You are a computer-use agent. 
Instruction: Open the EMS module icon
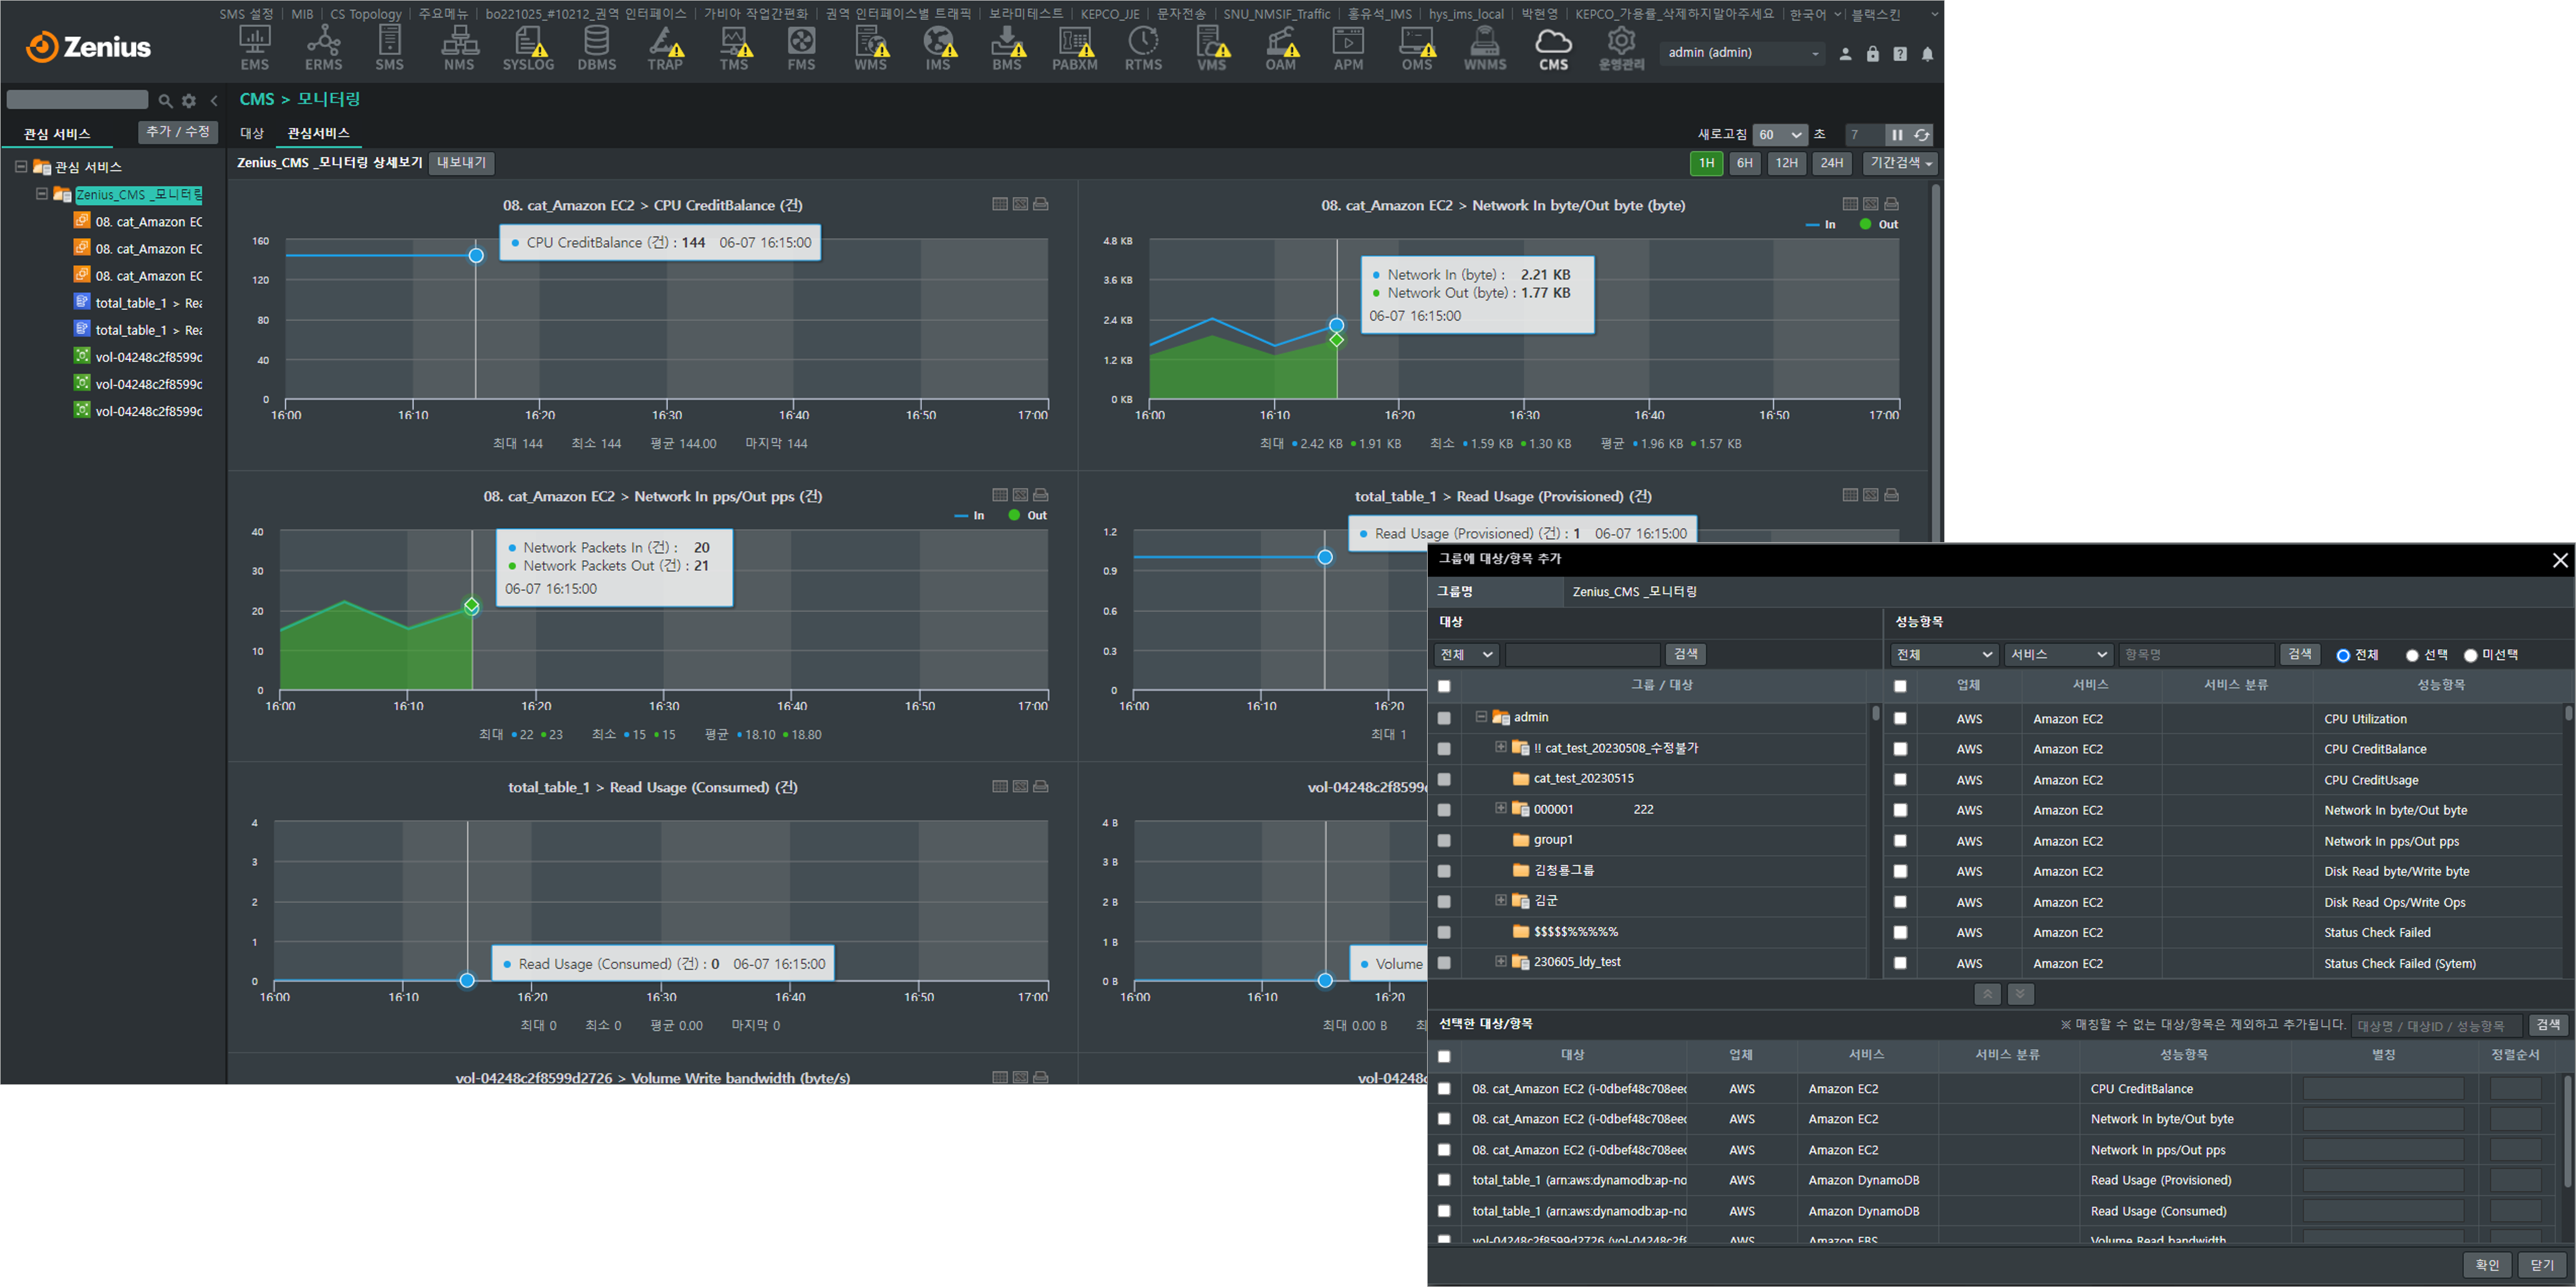(x=254, y=48)
